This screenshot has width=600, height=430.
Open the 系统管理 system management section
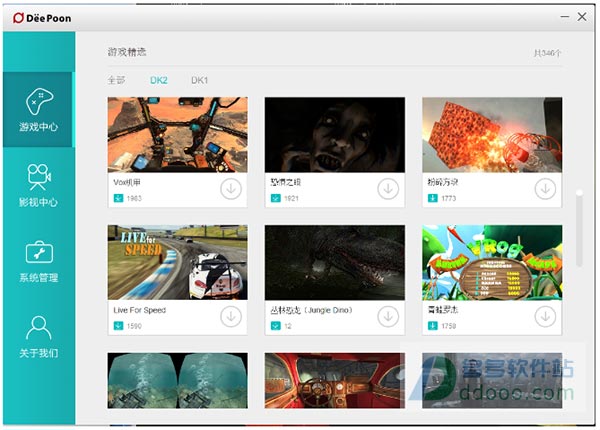coord(38,261)
